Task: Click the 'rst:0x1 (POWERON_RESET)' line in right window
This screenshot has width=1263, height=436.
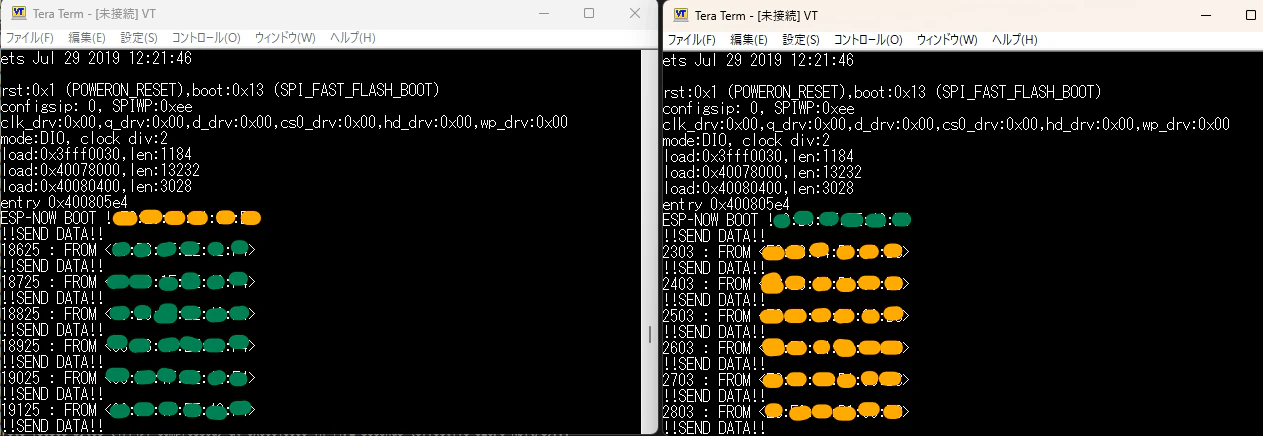Action: pyautogui.click(x=883, y=93)
